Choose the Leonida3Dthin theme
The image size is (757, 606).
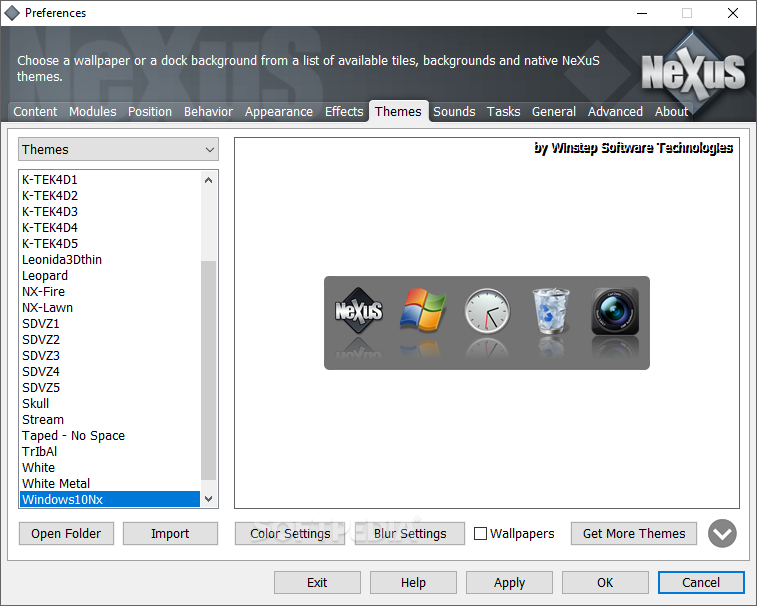pos(110,260)
